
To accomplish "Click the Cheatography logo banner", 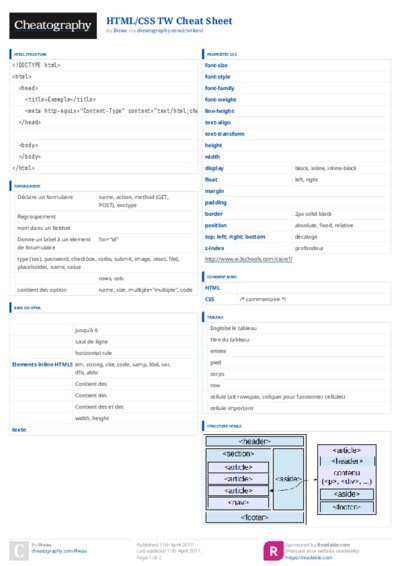I will click(x=53, y=26).
